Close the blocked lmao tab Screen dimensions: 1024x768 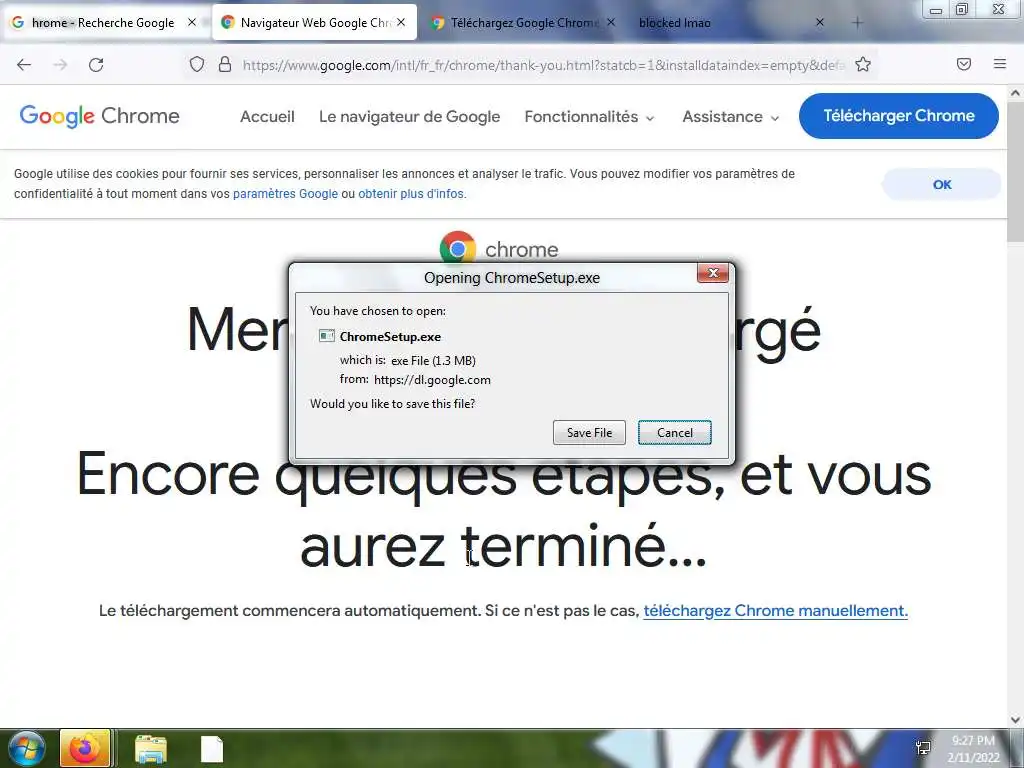pos(820,22)
